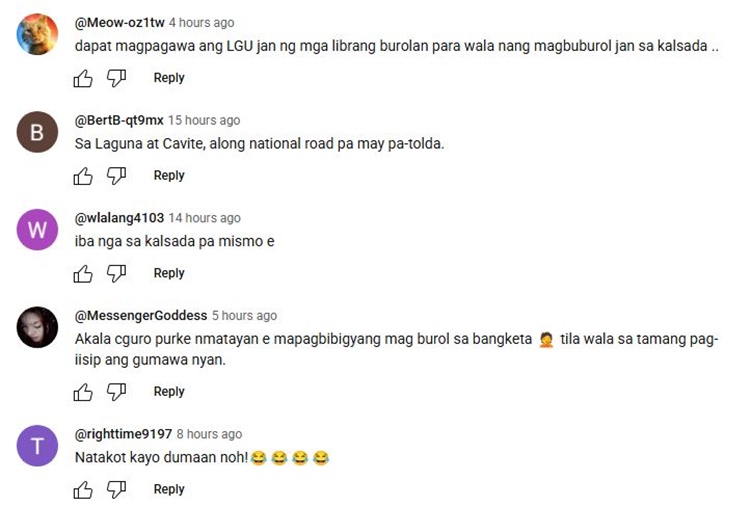Image resolution: width=750 pixels, height=506 pixels.
Task: Open the 8 hours ago timestamp link
Action: click(210, 434)
